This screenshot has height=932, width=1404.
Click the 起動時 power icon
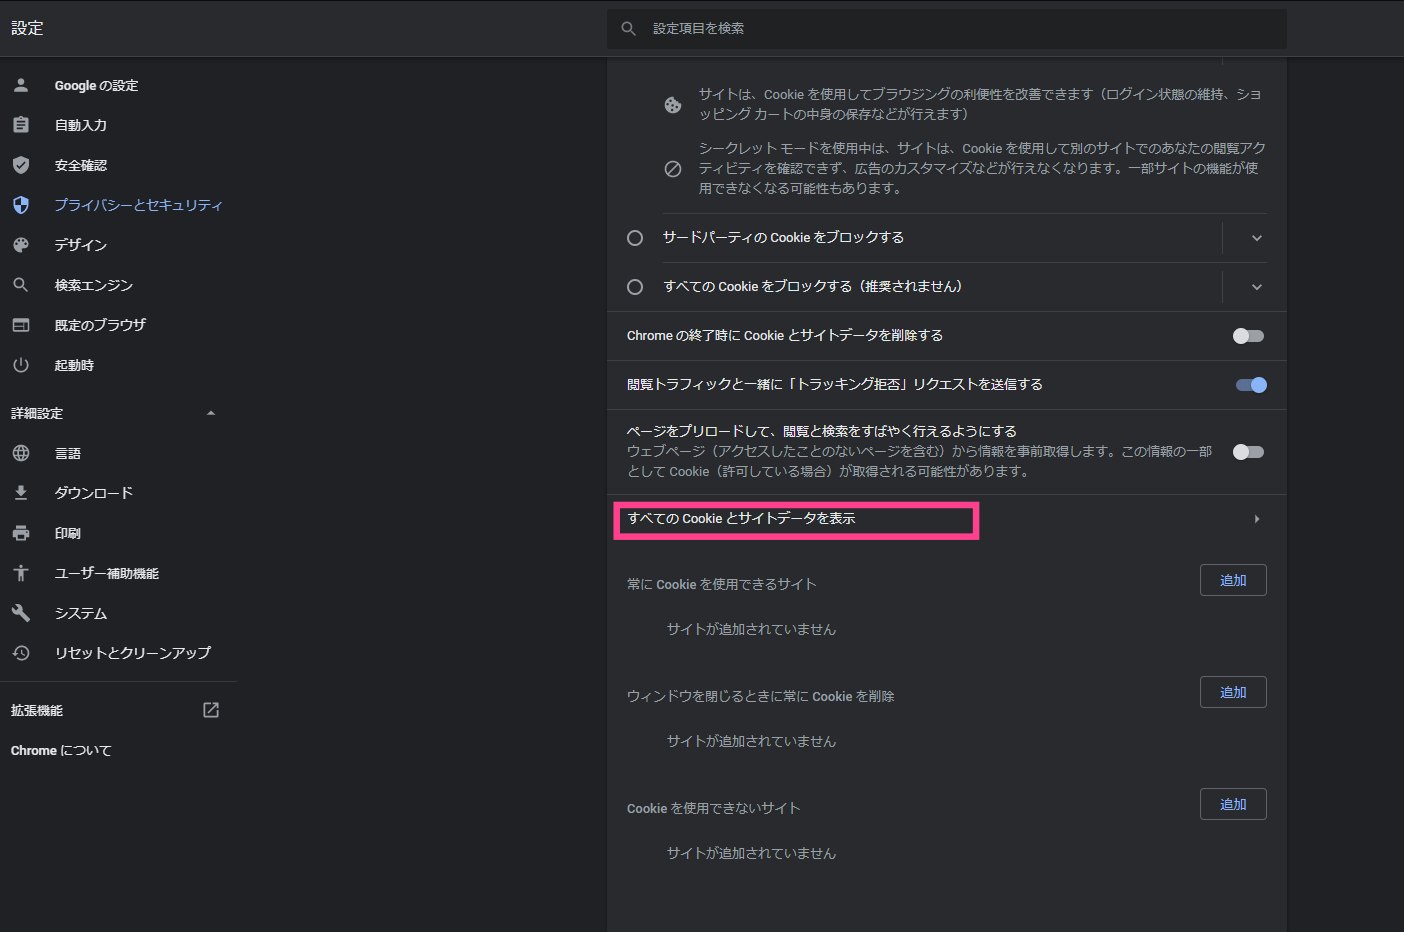coord(21,365)
